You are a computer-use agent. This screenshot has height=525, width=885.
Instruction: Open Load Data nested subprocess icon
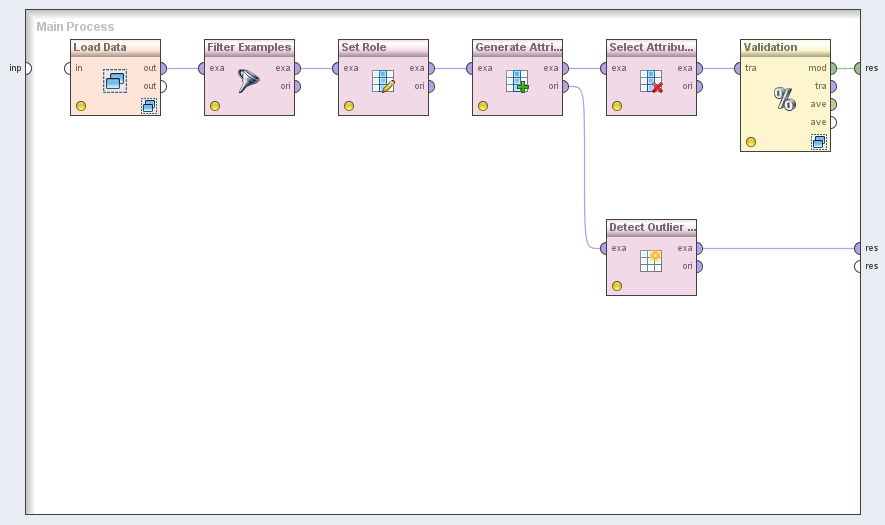coord(149,106)
